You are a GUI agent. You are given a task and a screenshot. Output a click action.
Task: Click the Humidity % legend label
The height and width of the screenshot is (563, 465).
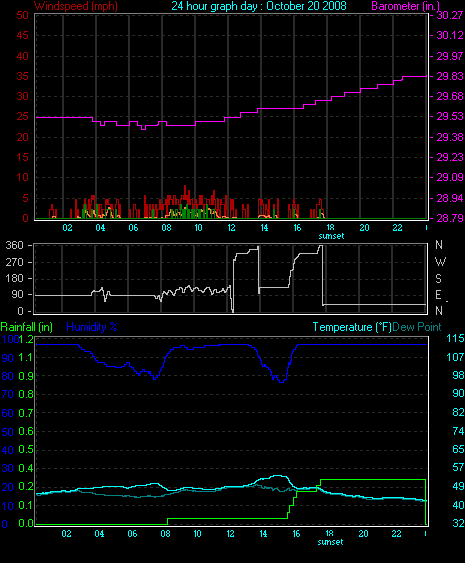[x=92, y=327]
